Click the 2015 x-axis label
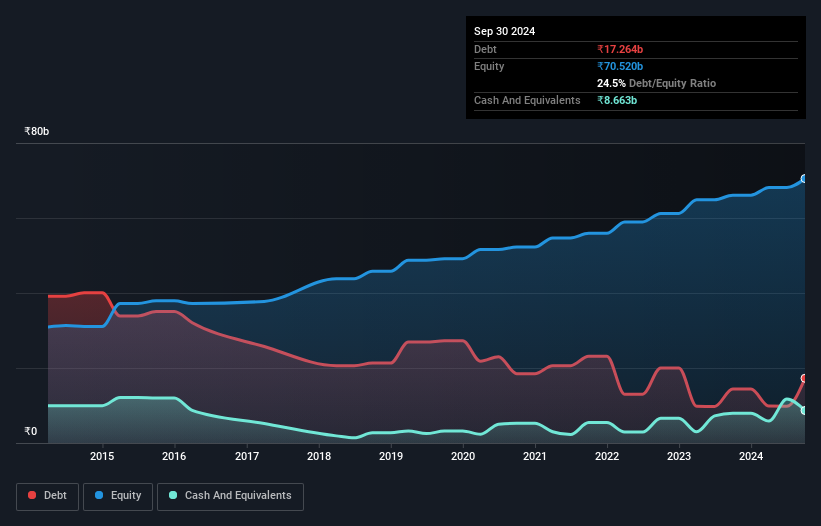Image resolution: width=821 pixels, height=526 pixels. coord(102,456)
